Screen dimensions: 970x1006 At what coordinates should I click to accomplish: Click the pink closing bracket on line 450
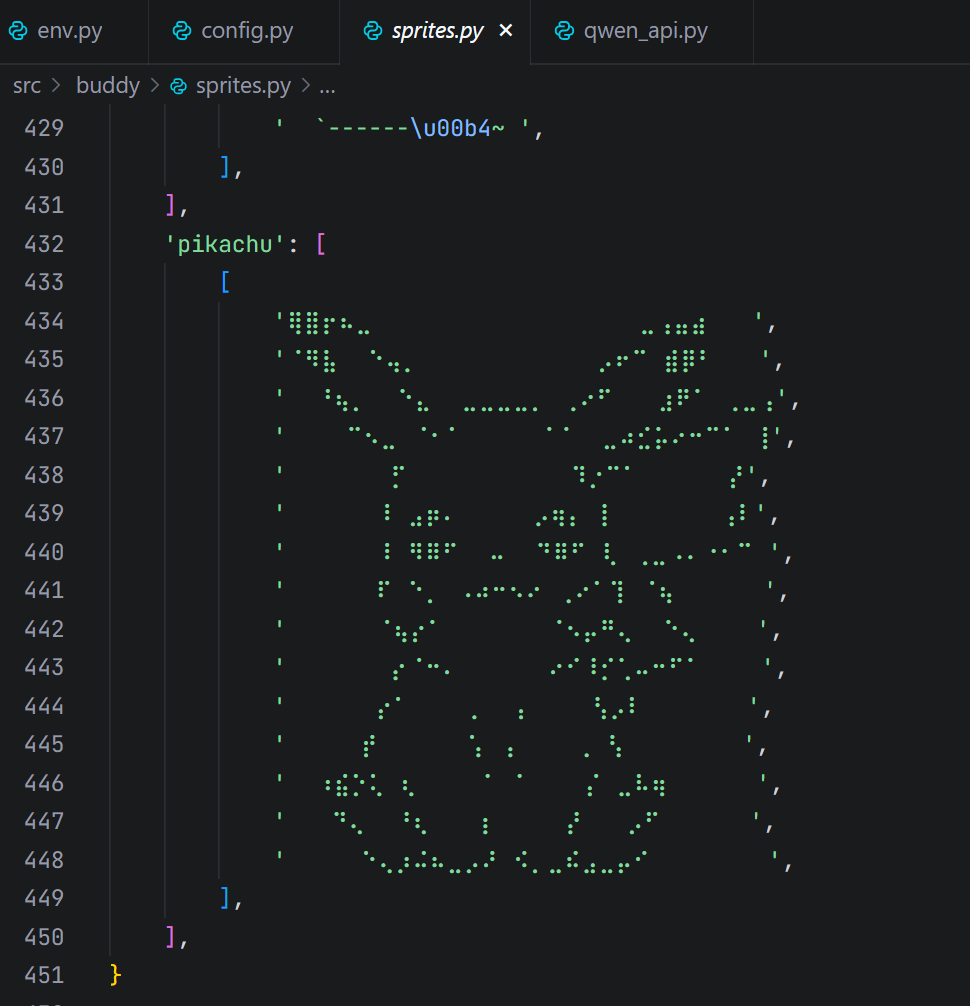pos(170,936)
